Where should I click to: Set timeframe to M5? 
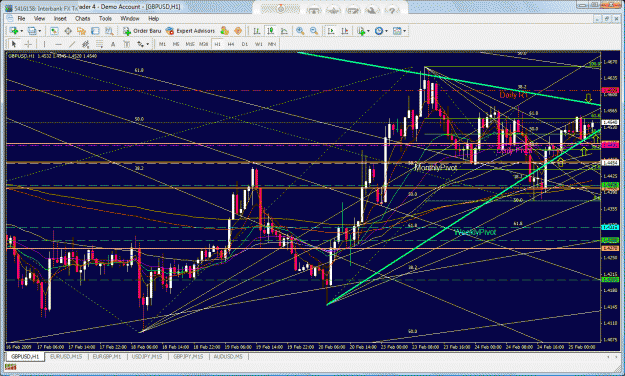point(176,44)
